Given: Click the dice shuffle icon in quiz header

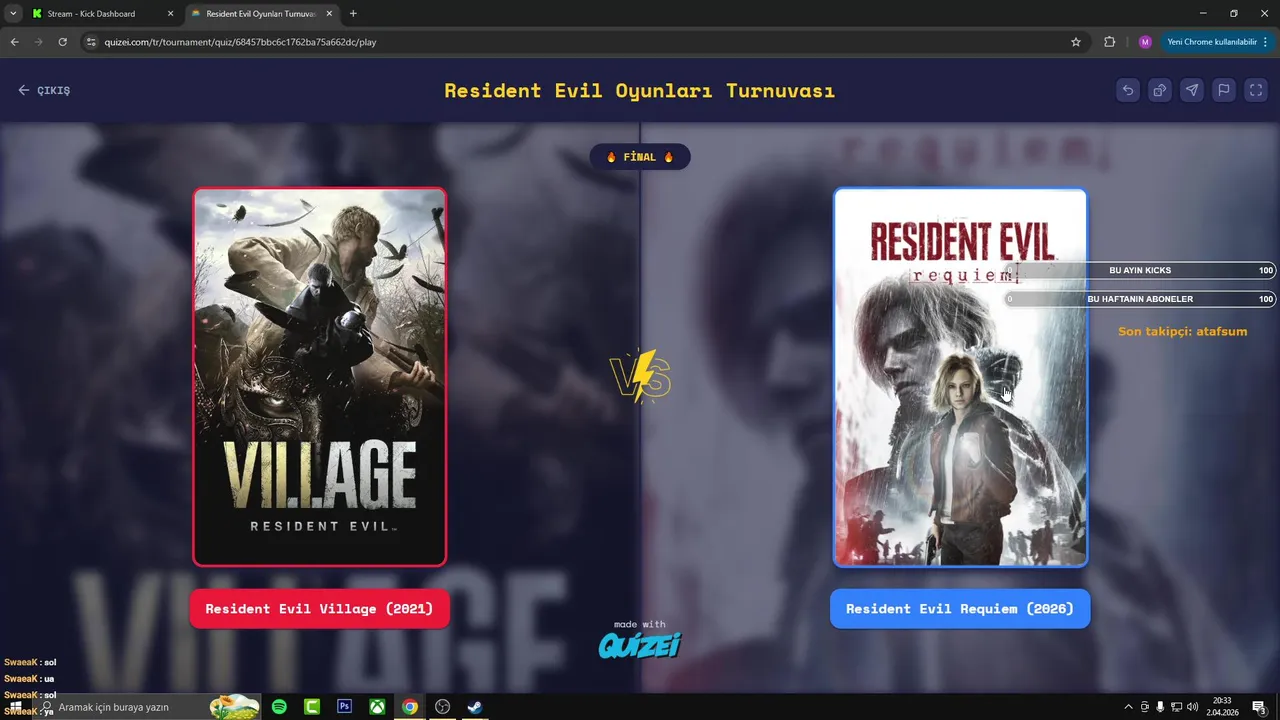Looking at the screenshot, I should coord(1160,90).
